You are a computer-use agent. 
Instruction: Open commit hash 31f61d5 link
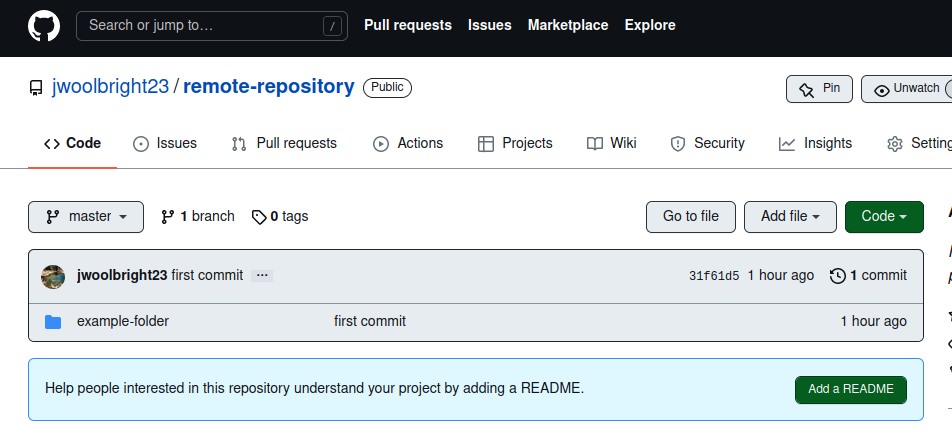tap(714, 276)
